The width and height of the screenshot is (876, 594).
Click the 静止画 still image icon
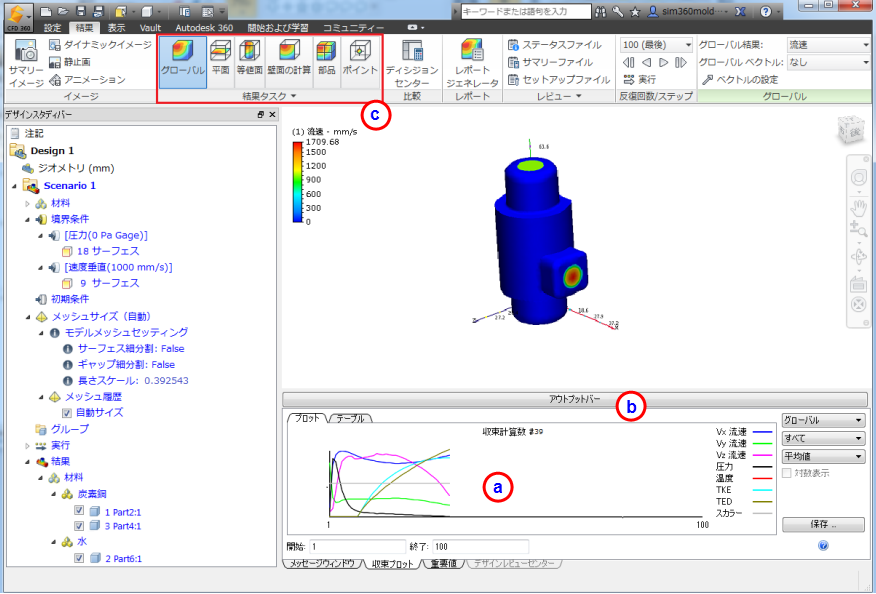click(55, 62)
